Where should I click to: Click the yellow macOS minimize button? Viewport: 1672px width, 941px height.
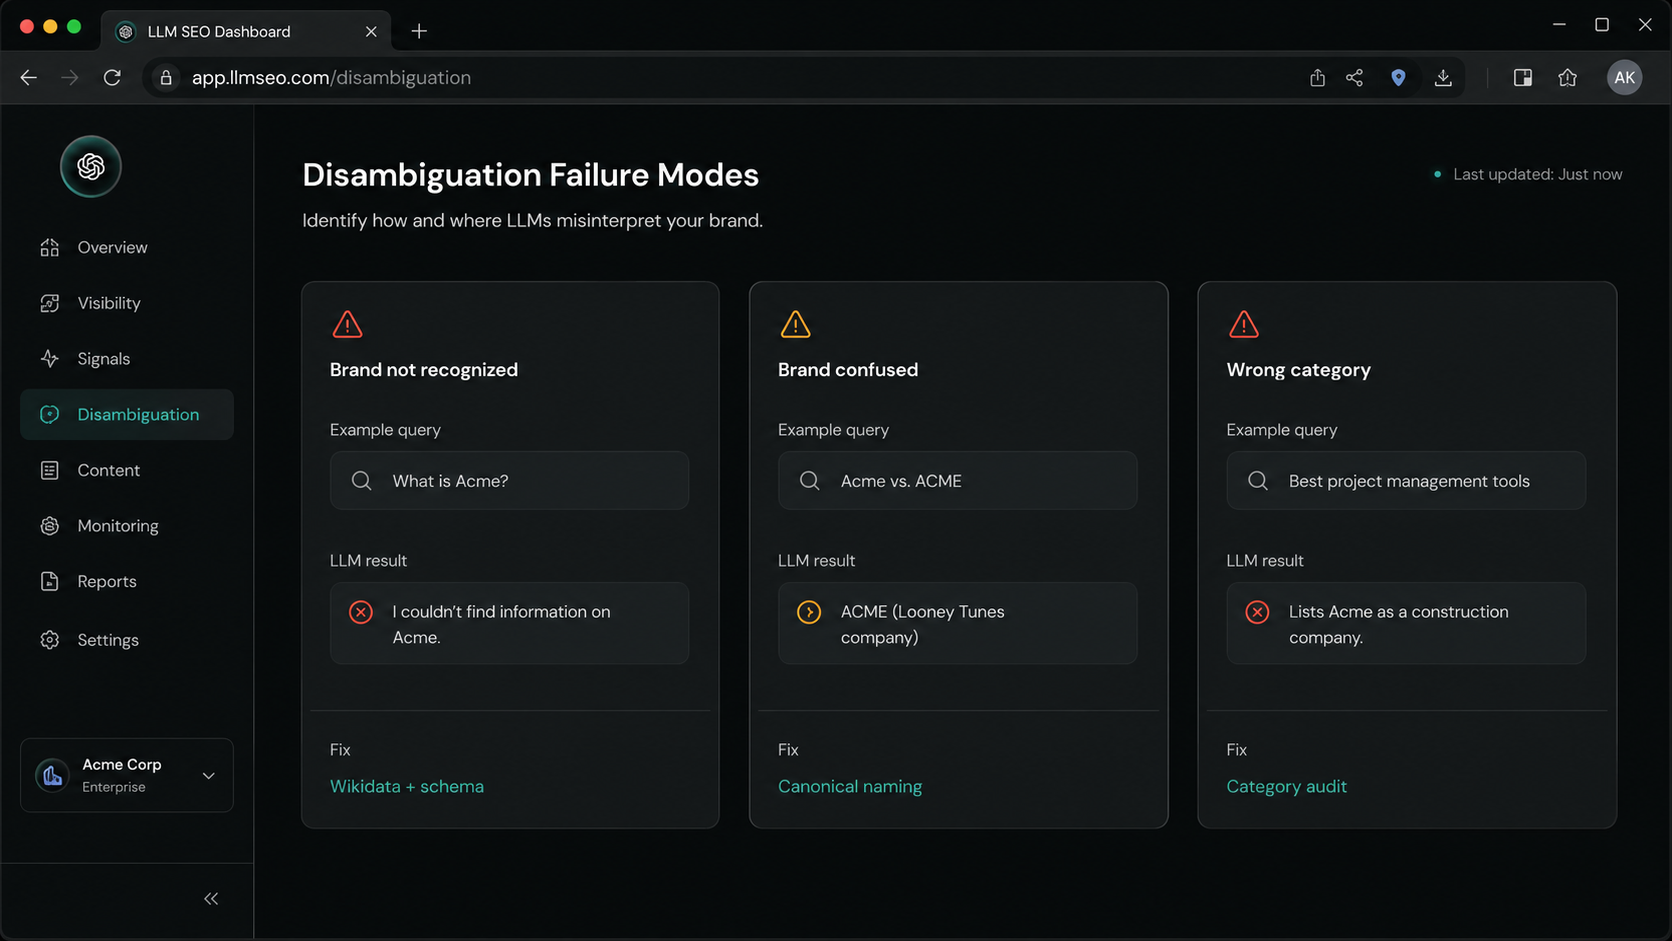[50, 27]
